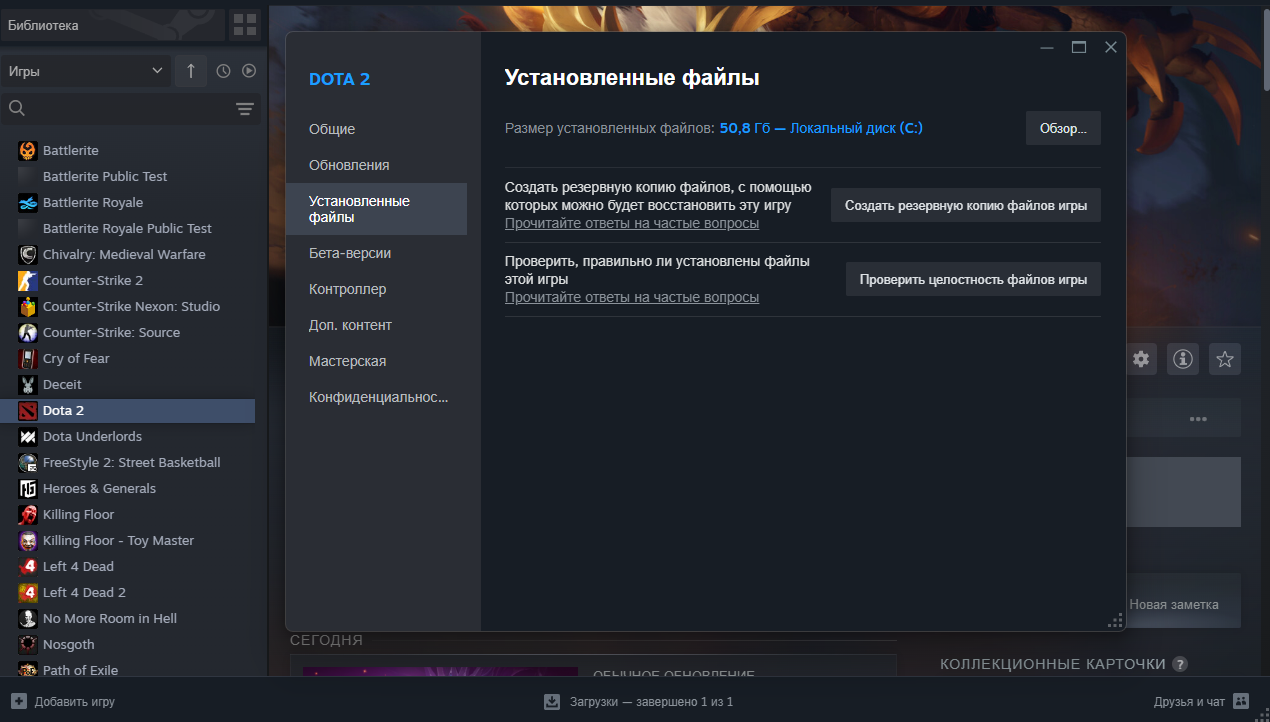
Task: Open game settings gear icon
Action: pos(1140,359)
